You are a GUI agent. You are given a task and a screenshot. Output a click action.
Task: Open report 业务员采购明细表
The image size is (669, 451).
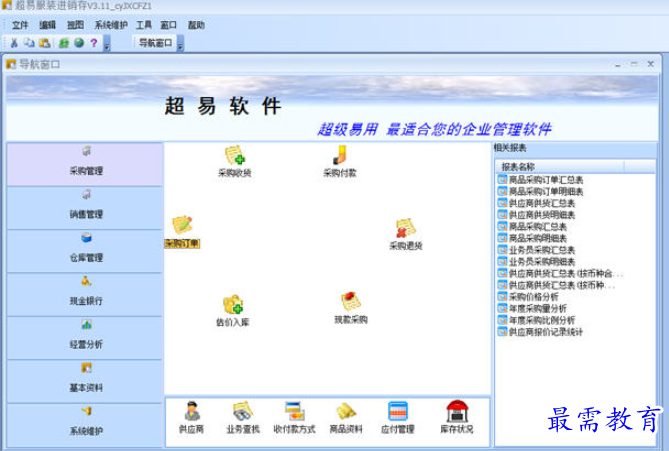[536, 262]
